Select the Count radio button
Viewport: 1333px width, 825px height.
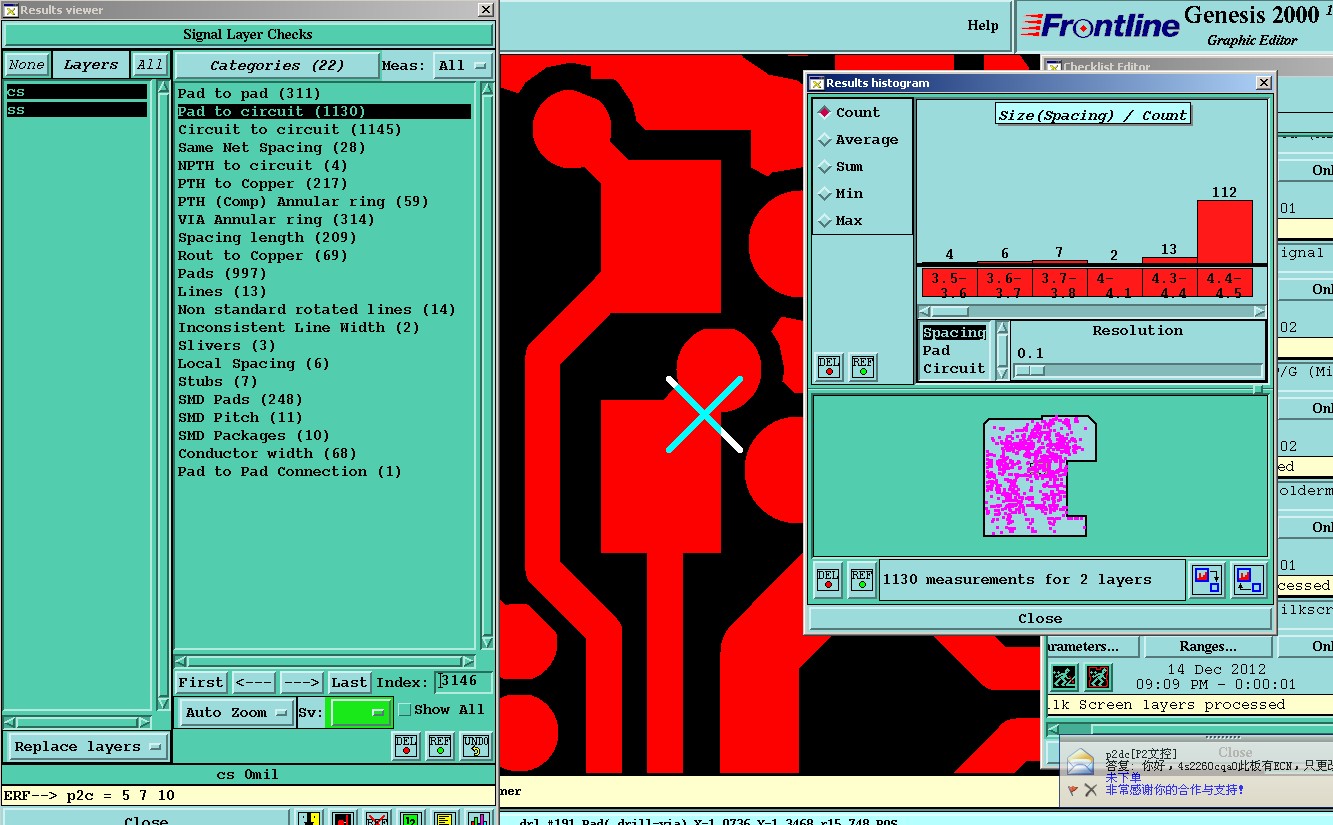824,112
